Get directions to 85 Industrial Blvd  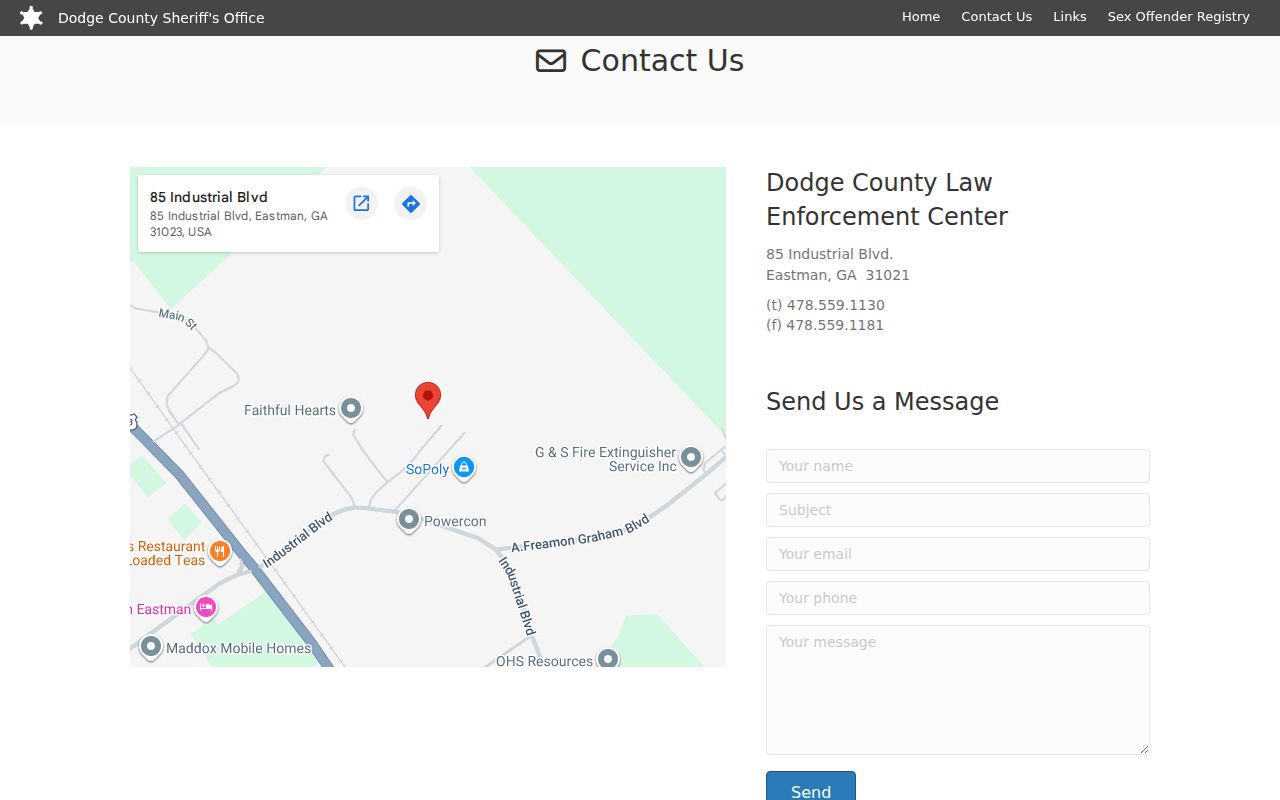click(x=410, y=204)
